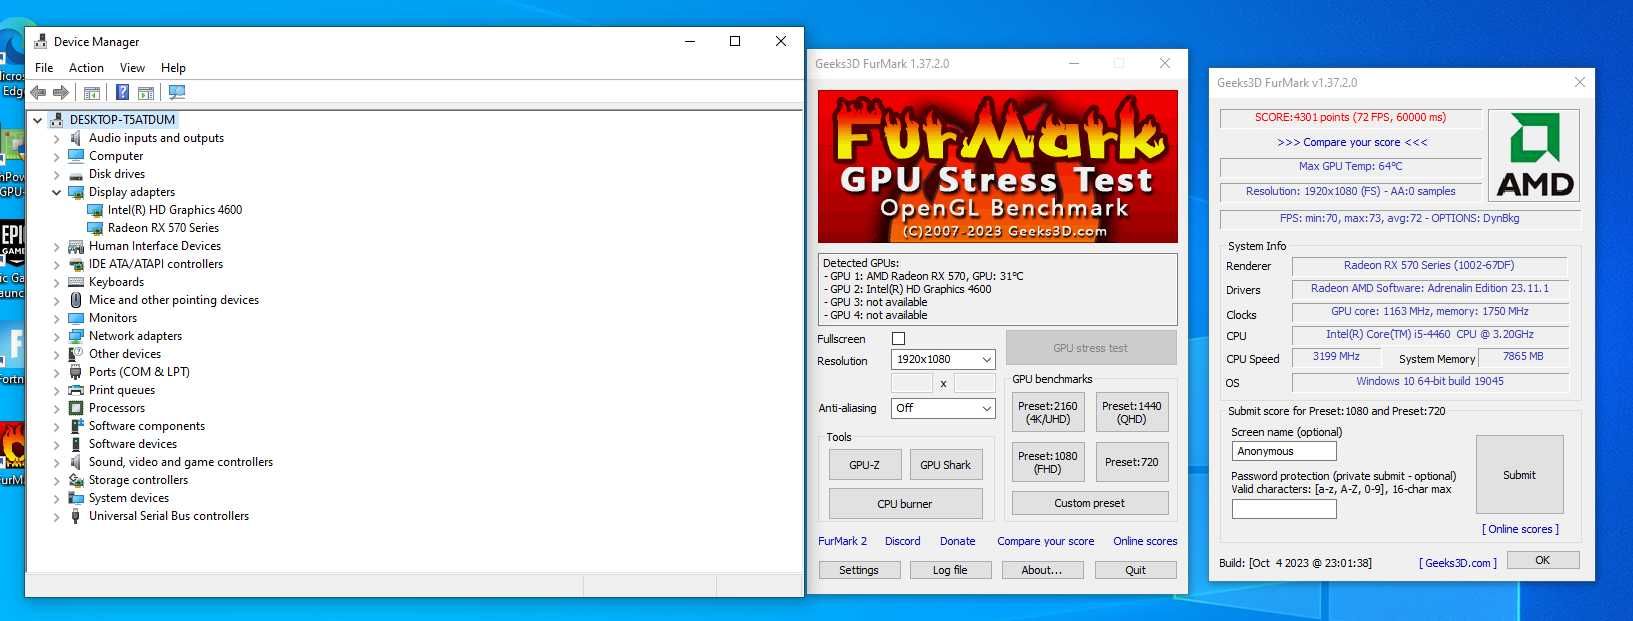Enable the Fullscreen checkbox in FurMark
The width and height of the screenshot is (1633, 621).
(x=898, y=339)
